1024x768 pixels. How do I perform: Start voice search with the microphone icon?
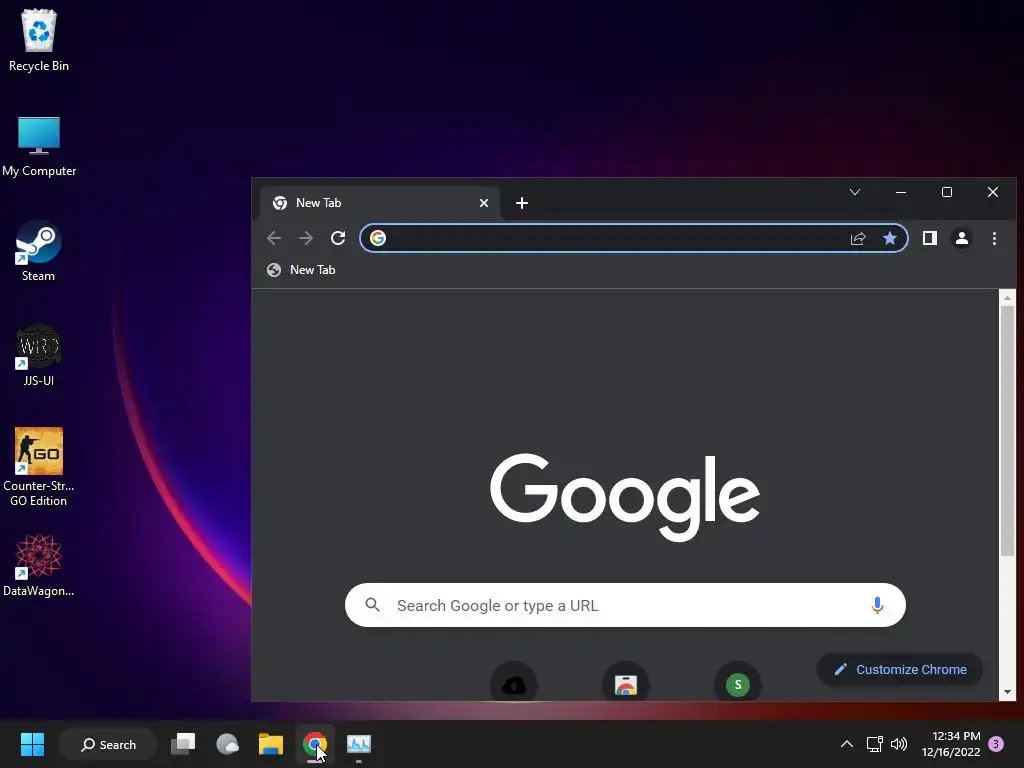(x=877, y=605)
